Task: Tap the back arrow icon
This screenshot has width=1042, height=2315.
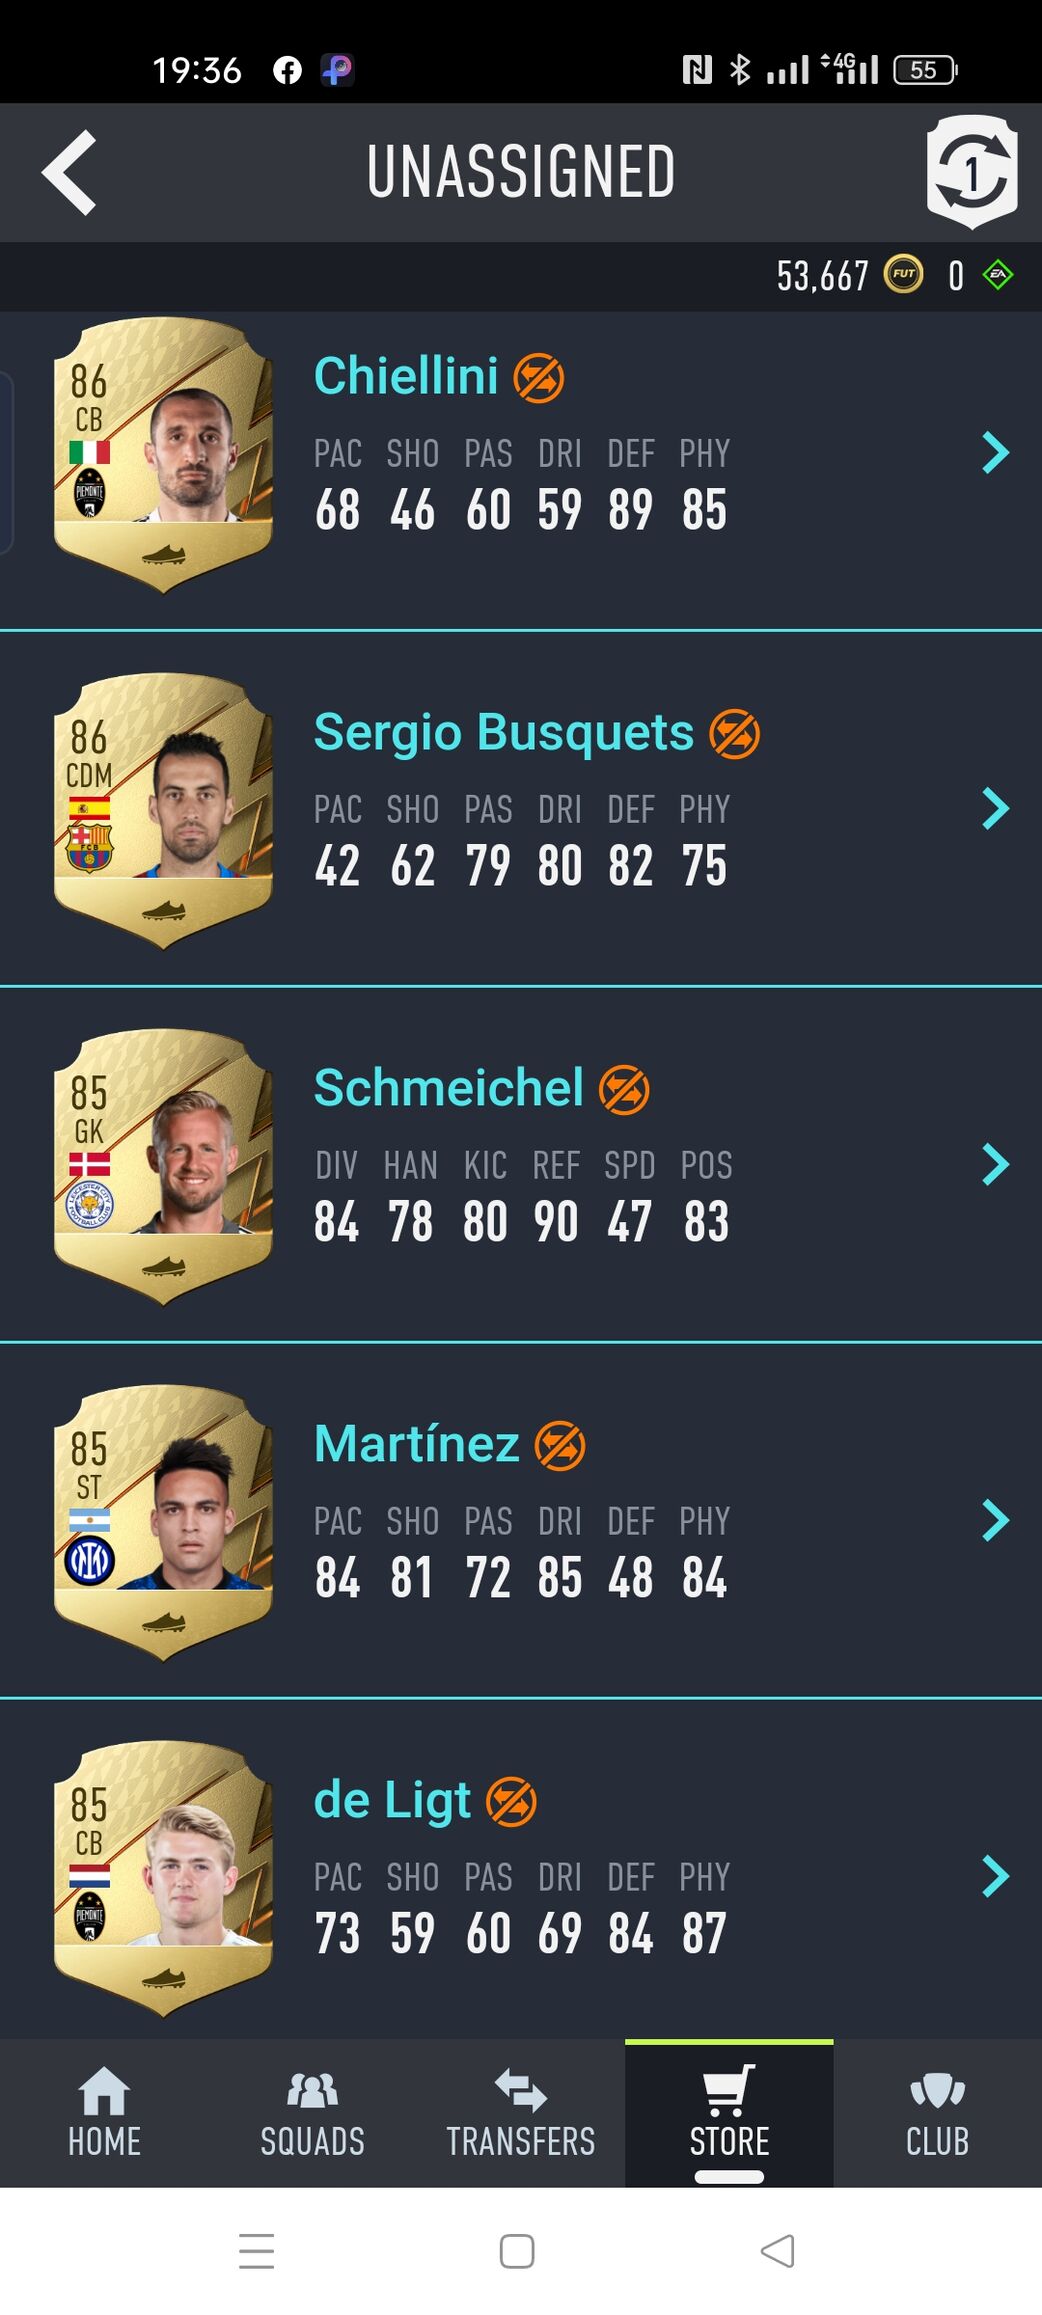Action: [69, 172]
